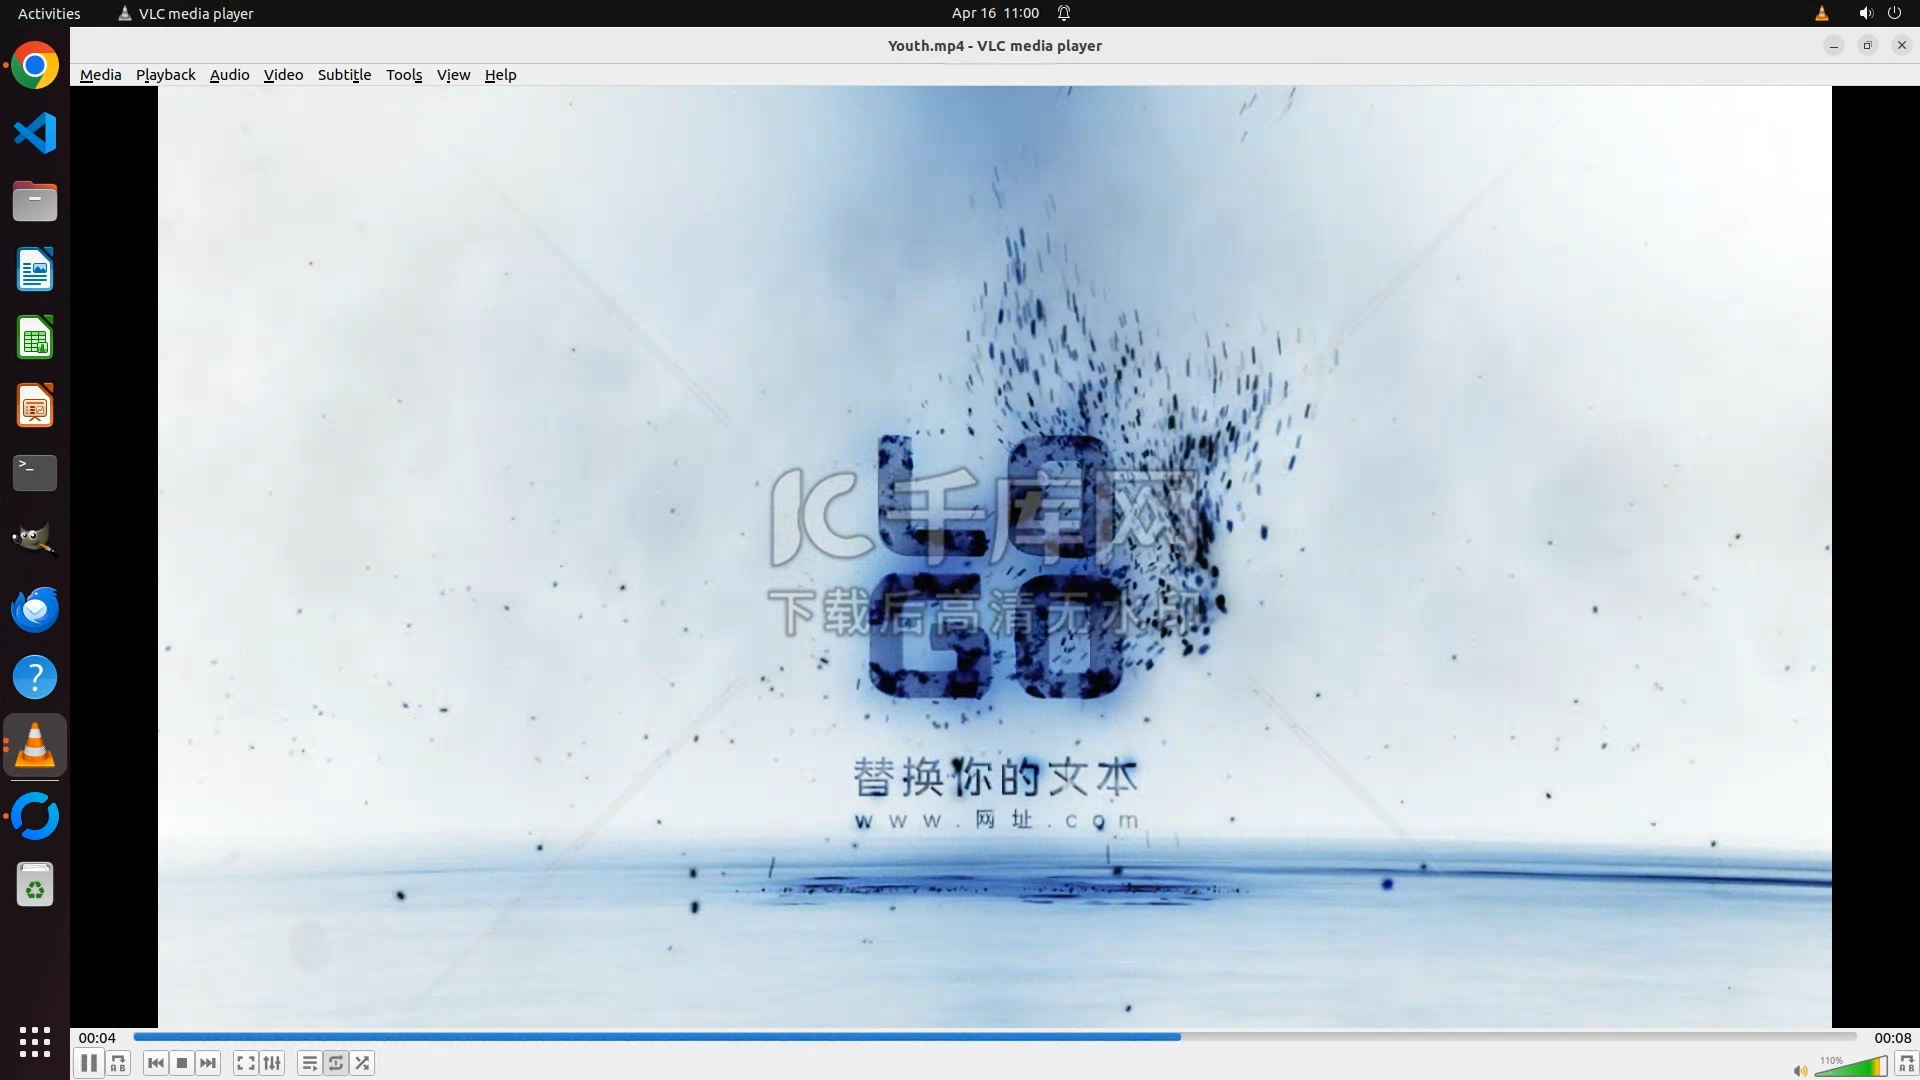Toggle fullscreen video mode
The width and height of the screenshot is (1920, 1080).
[x=245, y=1063]
